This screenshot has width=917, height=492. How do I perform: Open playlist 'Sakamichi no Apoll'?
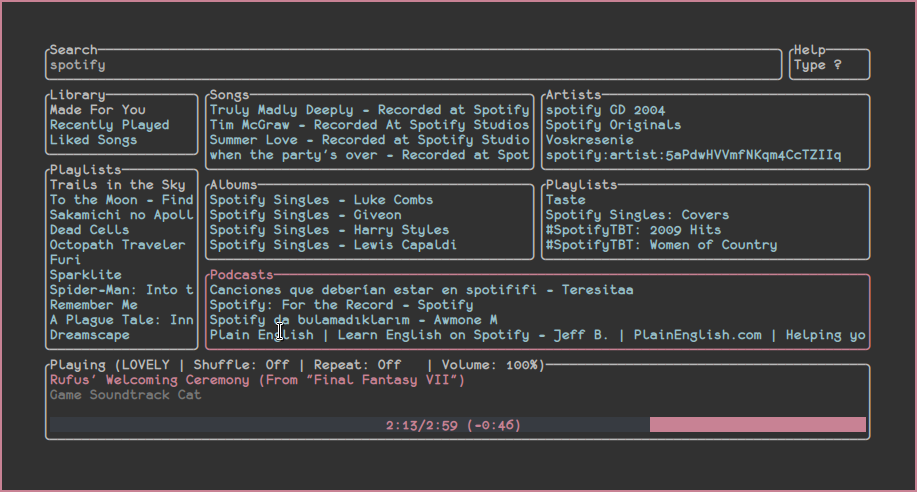click(x=122, y=215)
